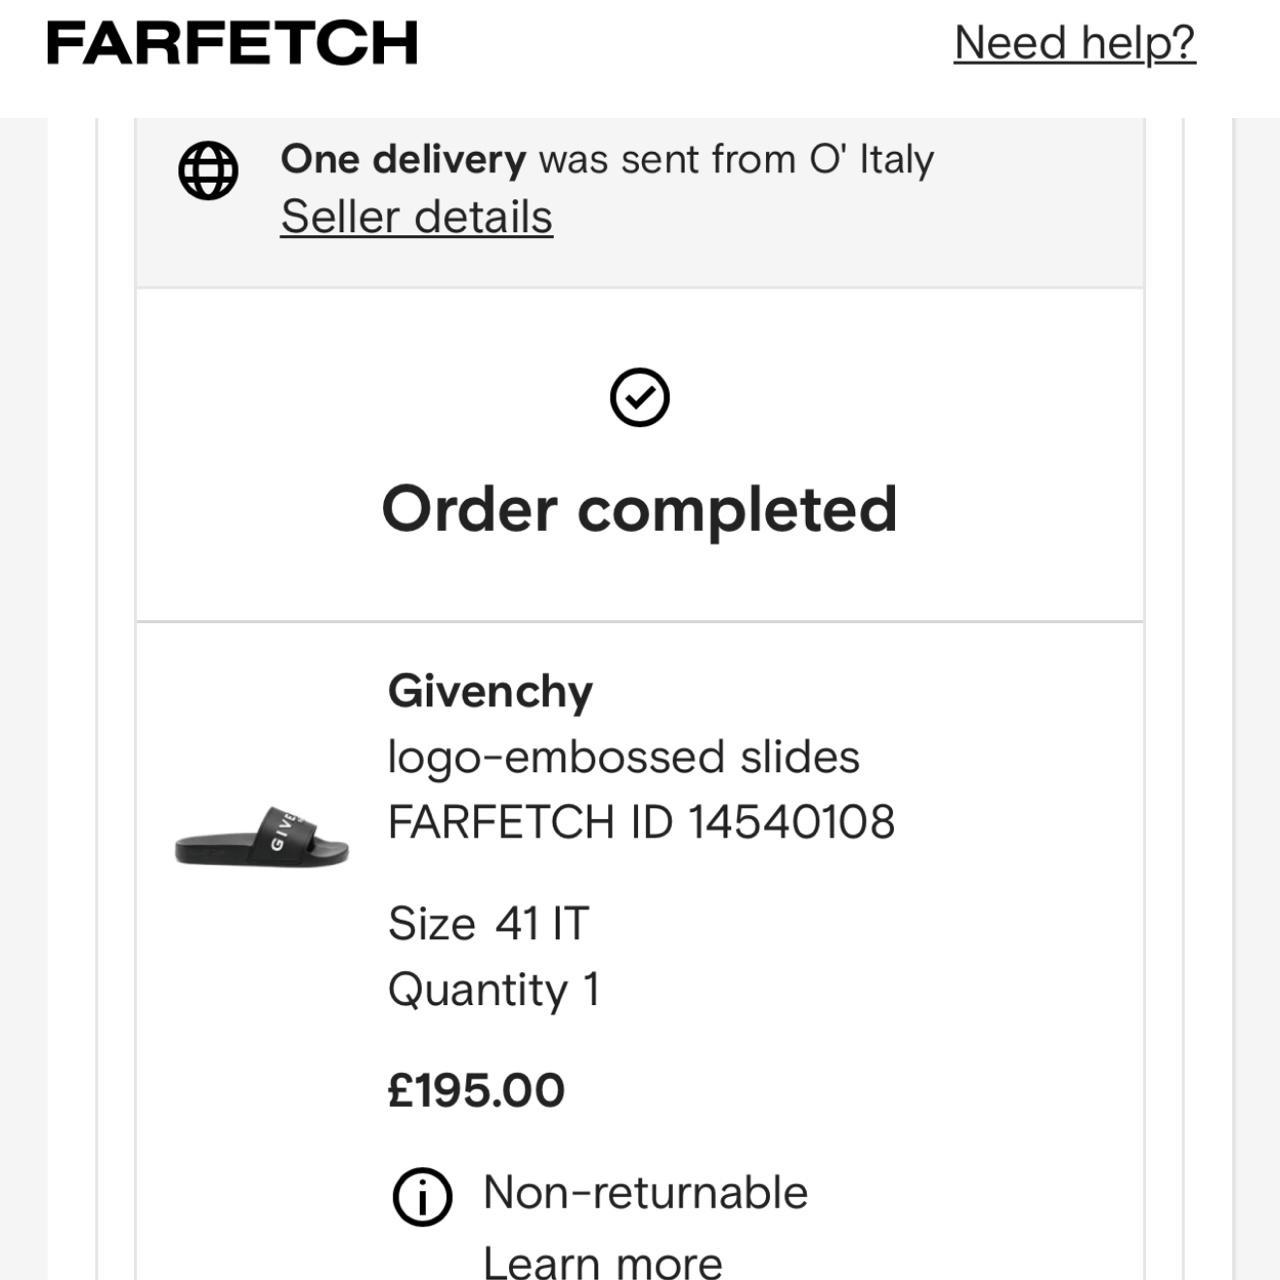Click the non-returnable info icon
Viewport: 1280px width, 1280px height.
(422, 1196)
